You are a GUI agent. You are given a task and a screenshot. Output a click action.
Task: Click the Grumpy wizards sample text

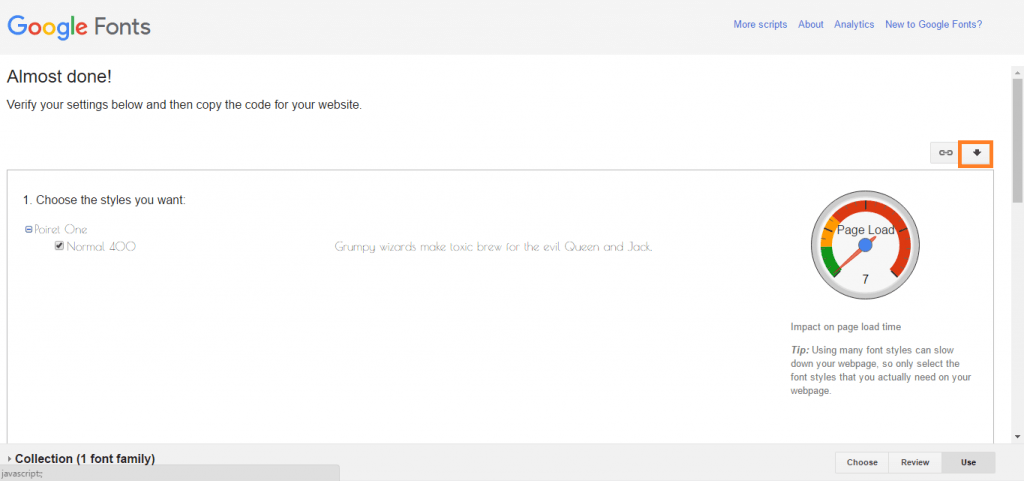[494, 247]
